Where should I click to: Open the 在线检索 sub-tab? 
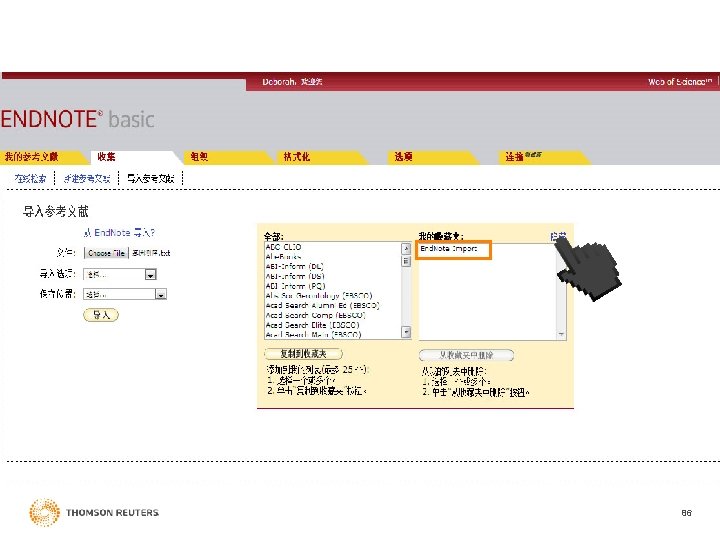click(x=30, y=179)
